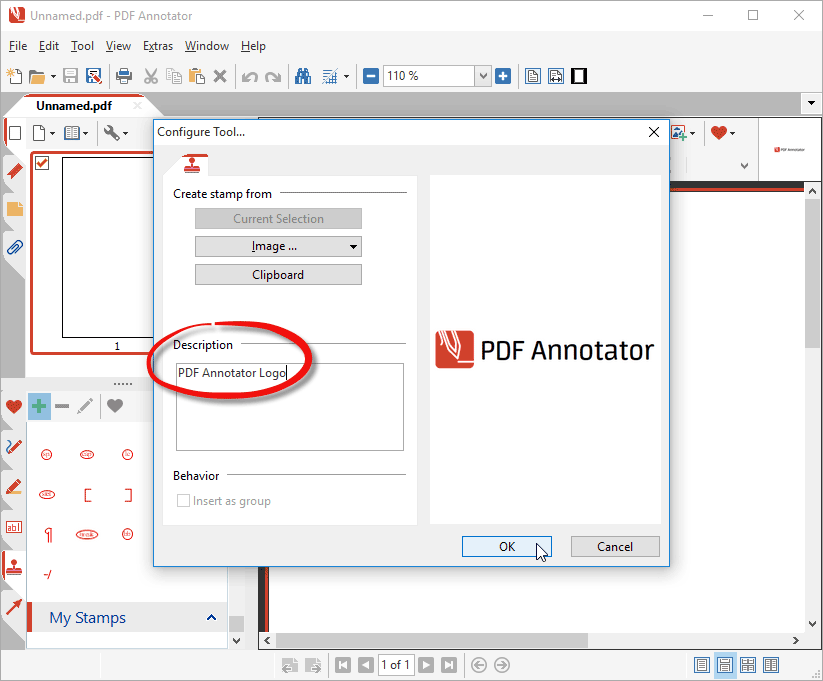This screenshot has width=823, height=681.
Task: Open the zoom percentage dropdown arrow
Action: point(483,77)
